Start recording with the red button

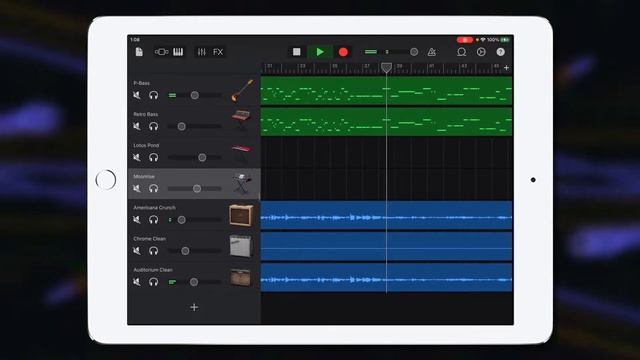pos(343,52)
